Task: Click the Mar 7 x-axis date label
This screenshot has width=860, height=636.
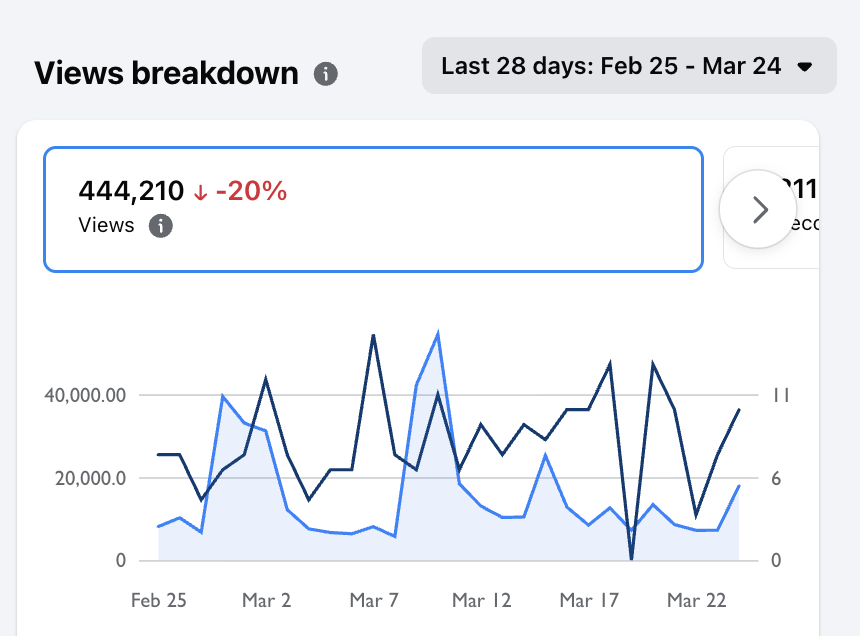Action: point(374,601)
